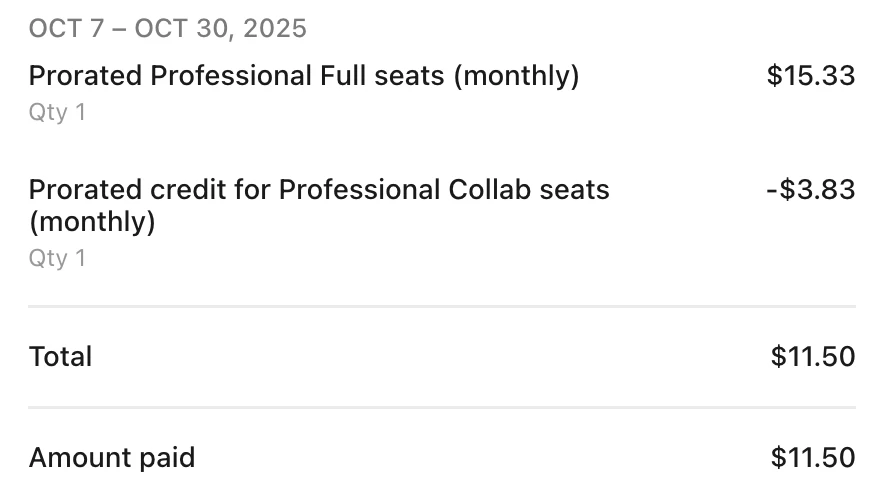This screenshot has height=496, width=887.
Task: Click the word (monthly) on Collab seats line
Action: [x=92, y=222]
